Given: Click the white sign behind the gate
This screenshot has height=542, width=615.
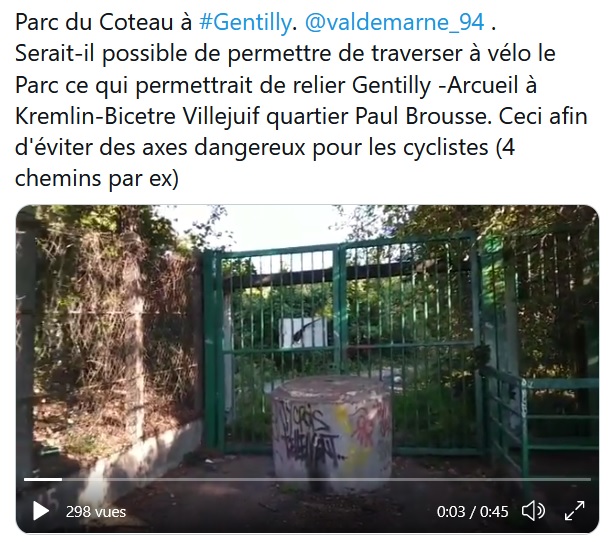Looking at the screenshot, I should (303, 333).
